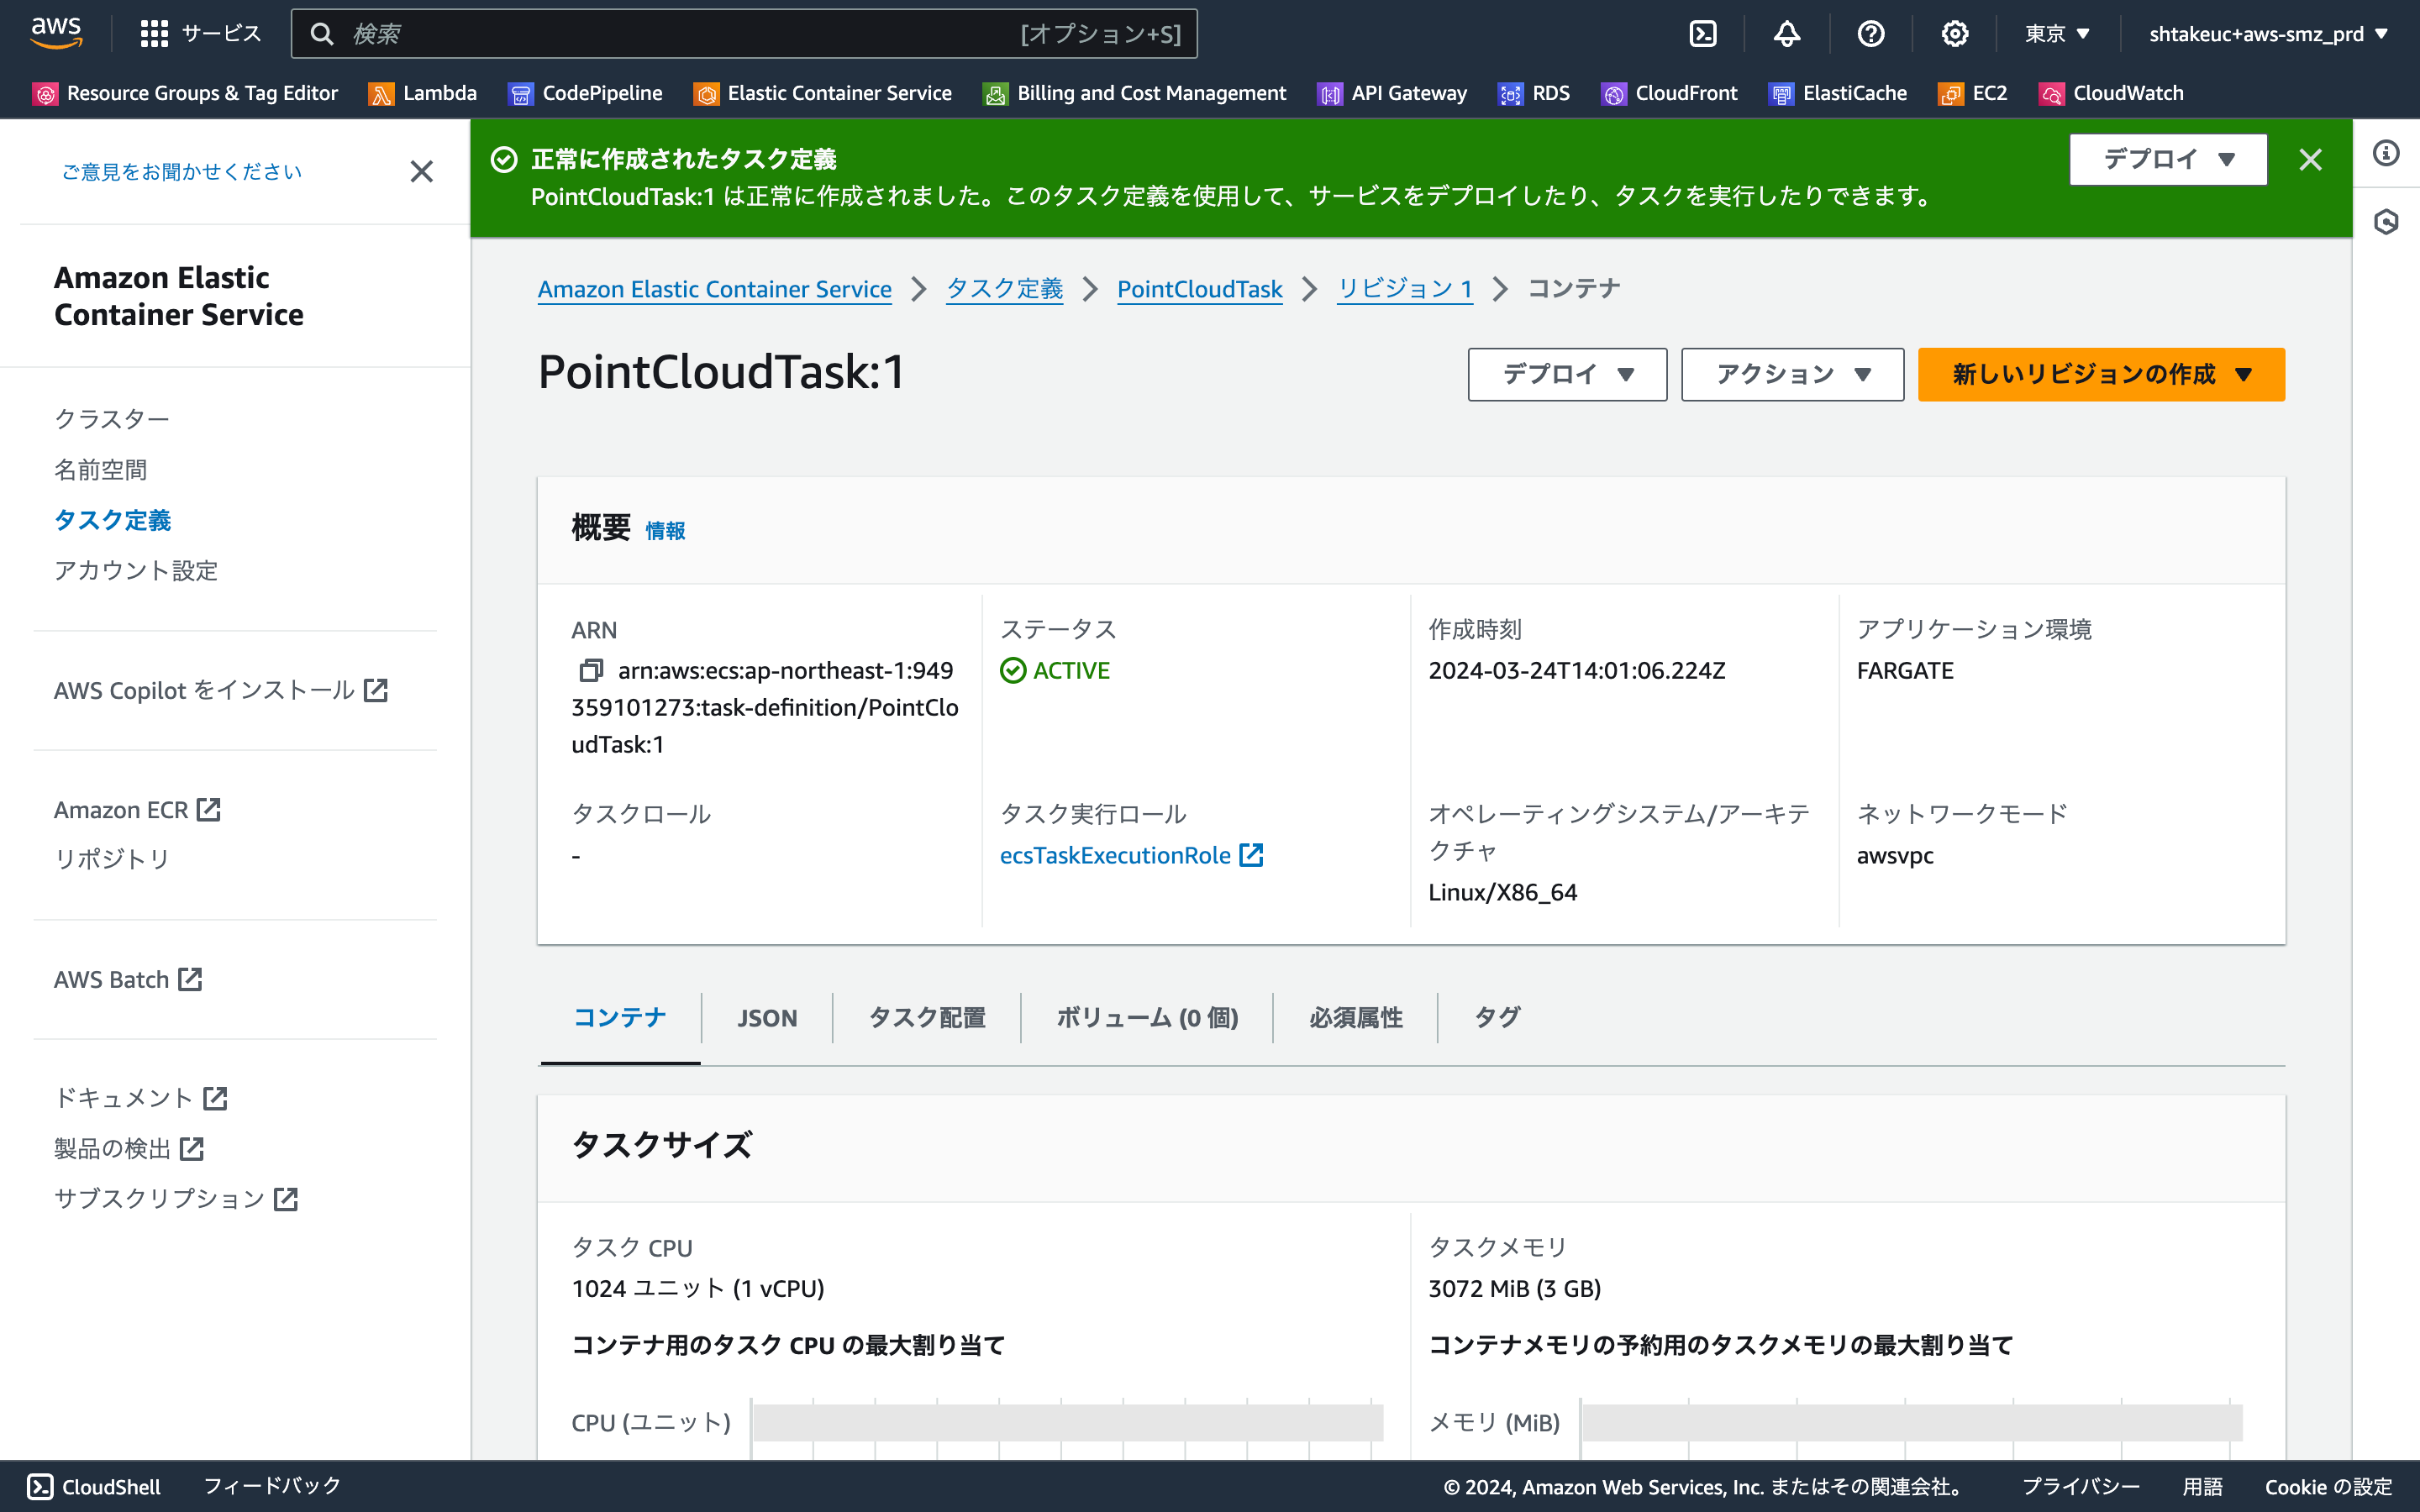Open the サービス grid menu
Image resolution: width=2420 pixels, height=1512 pixels.
(x=200, y=34)
